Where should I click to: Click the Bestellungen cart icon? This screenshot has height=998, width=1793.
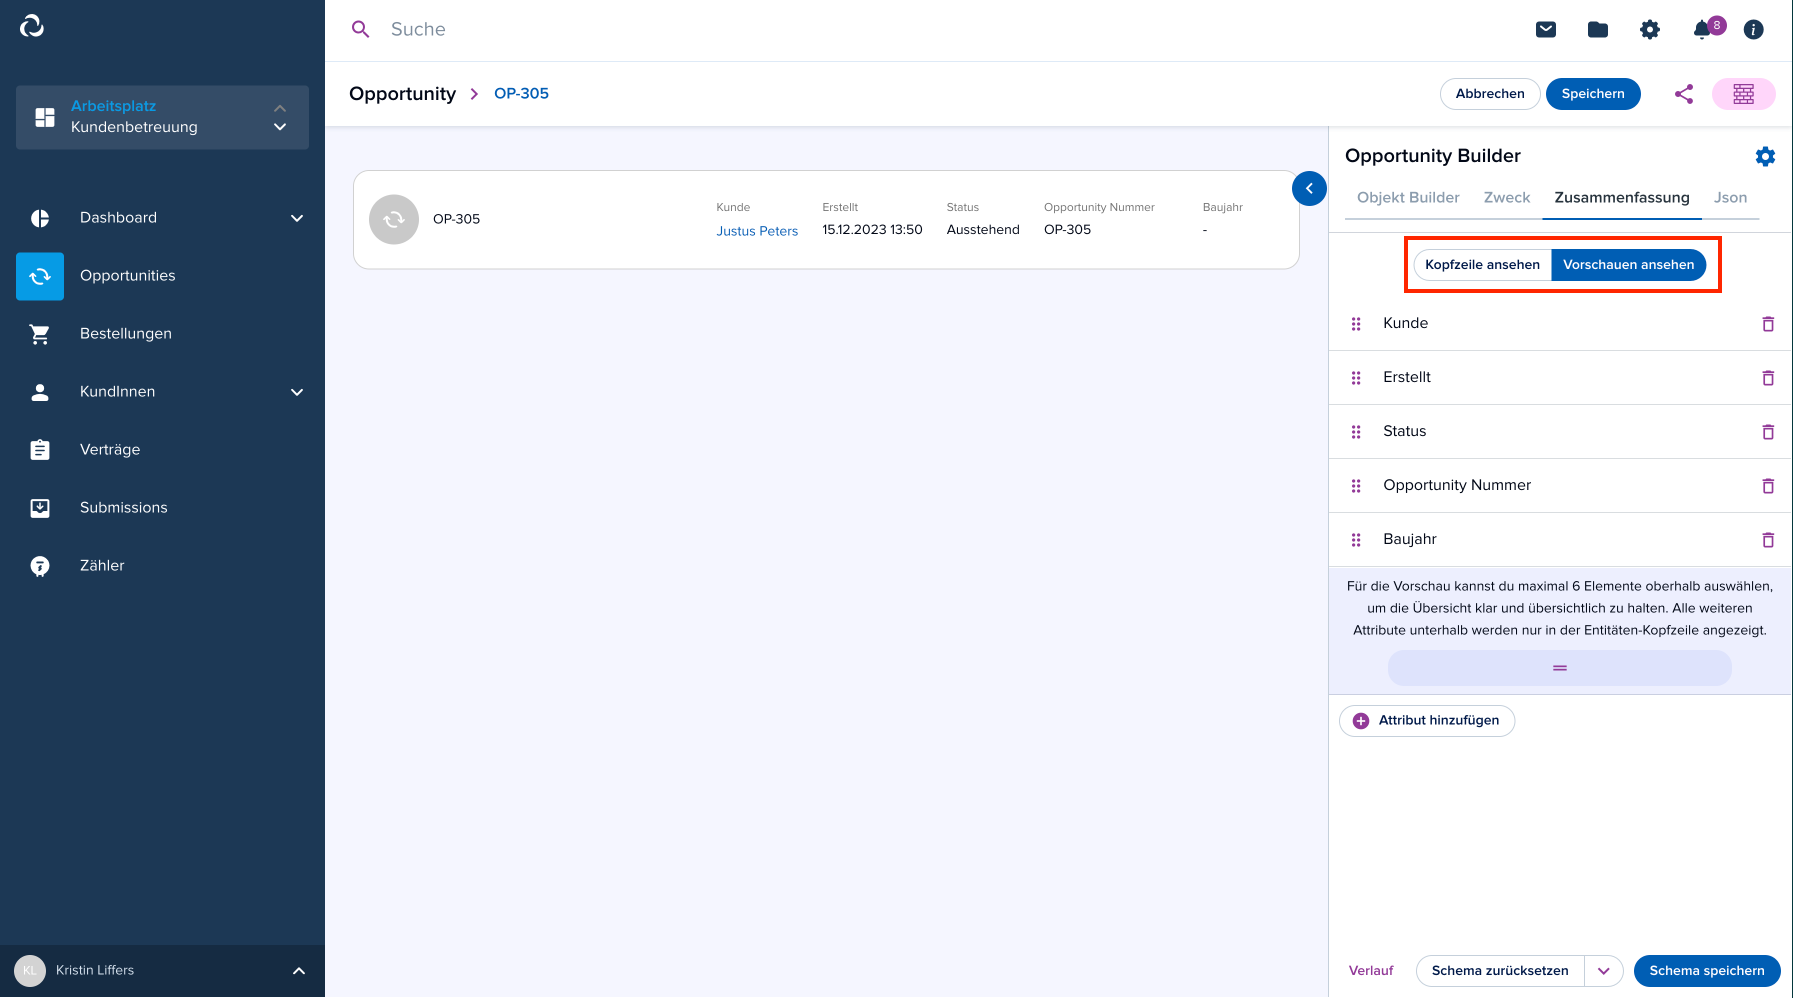click(x=40, y=334)
